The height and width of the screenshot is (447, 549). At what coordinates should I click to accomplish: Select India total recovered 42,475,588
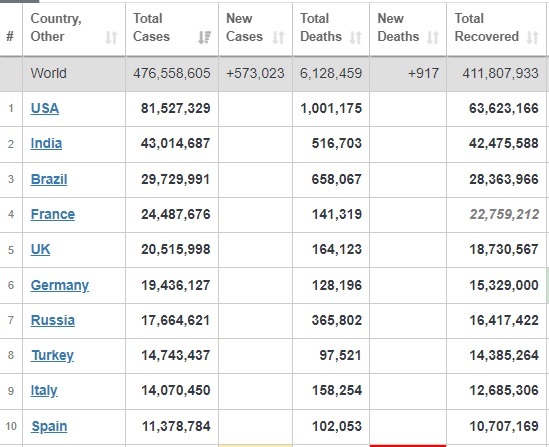pyautogui.click(x=504, y=144)
